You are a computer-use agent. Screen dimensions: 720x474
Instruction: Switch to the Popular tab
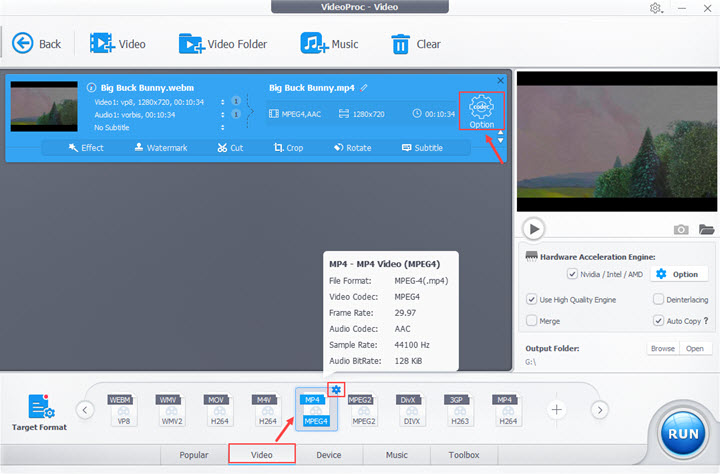click(194, 455)
